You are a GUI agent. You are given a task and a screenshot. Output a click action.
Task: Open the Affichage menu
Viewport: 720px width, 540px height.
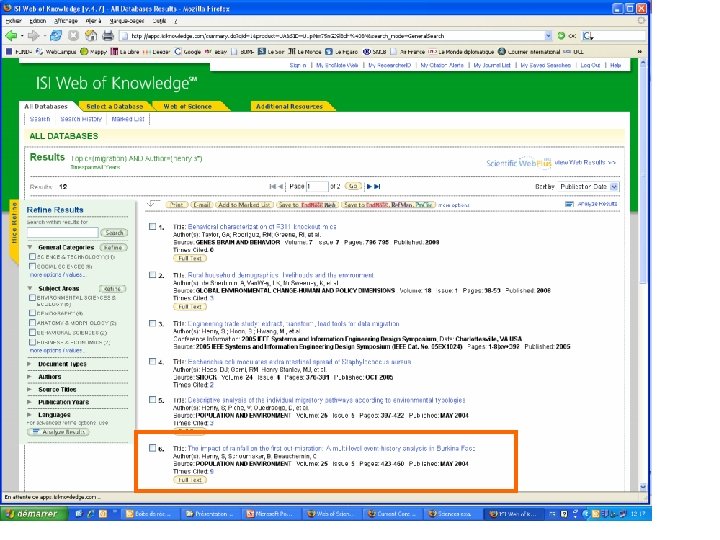[x=66, y=21]
